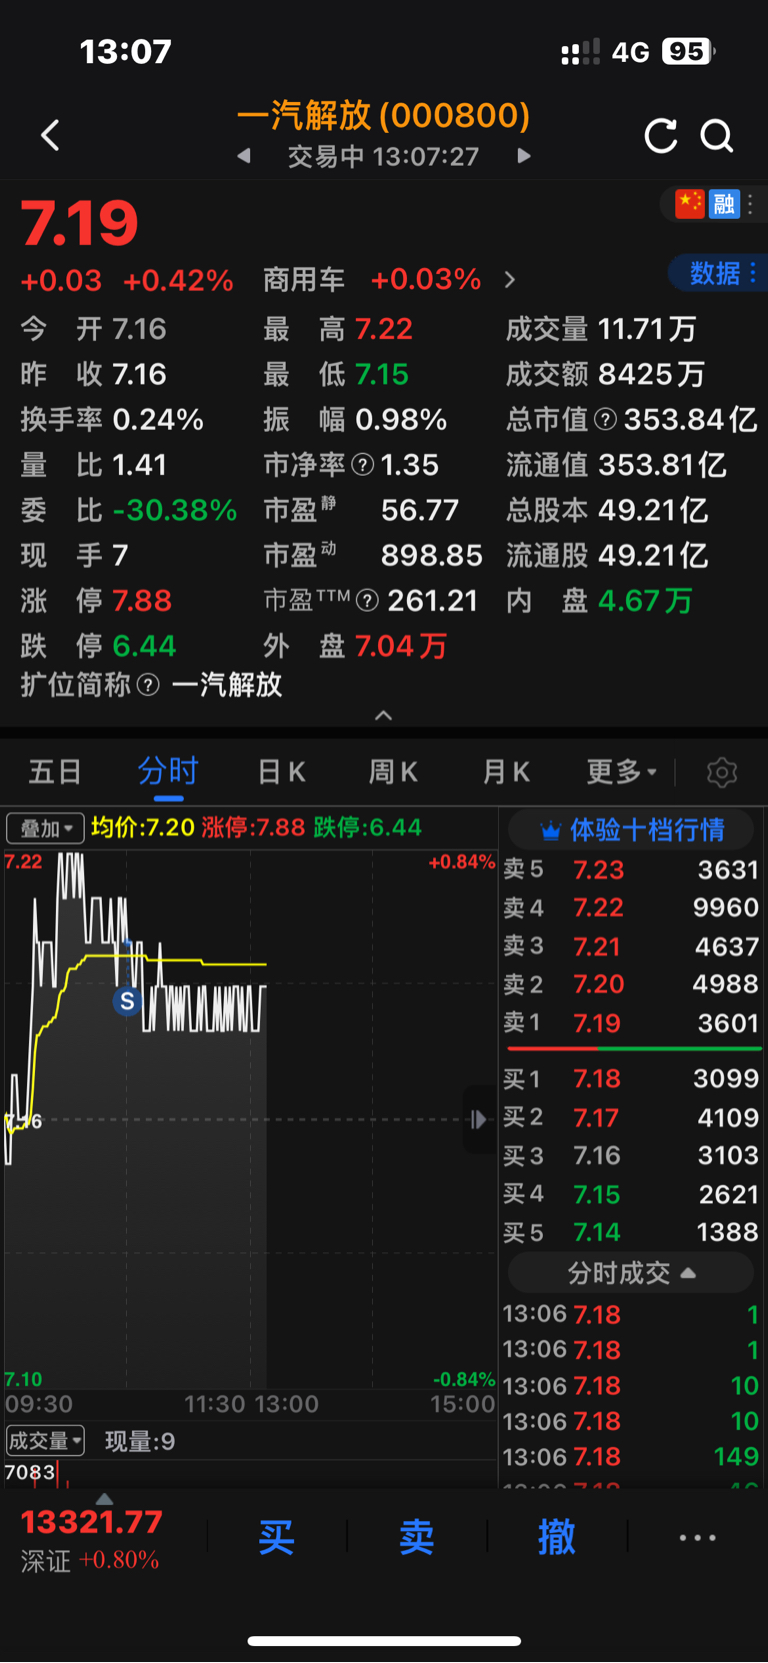Open the 叠加 overlay dropdown
Screen dimensions: 768x1663
(x=45, y=828)
